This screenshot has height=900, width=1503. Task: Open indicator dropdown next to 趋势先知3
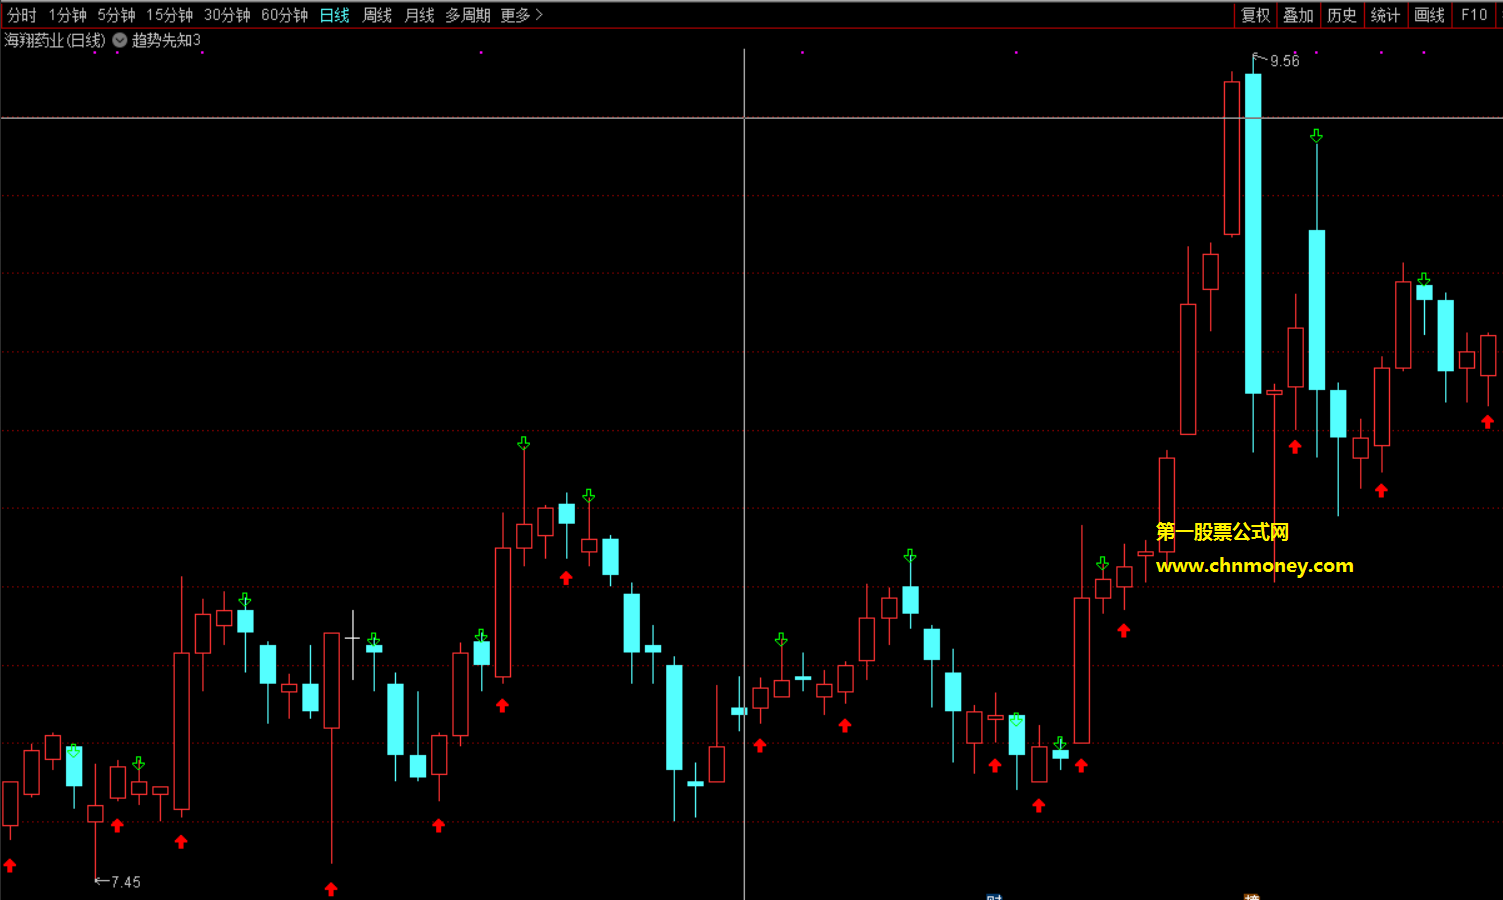(x=120, y=40)
